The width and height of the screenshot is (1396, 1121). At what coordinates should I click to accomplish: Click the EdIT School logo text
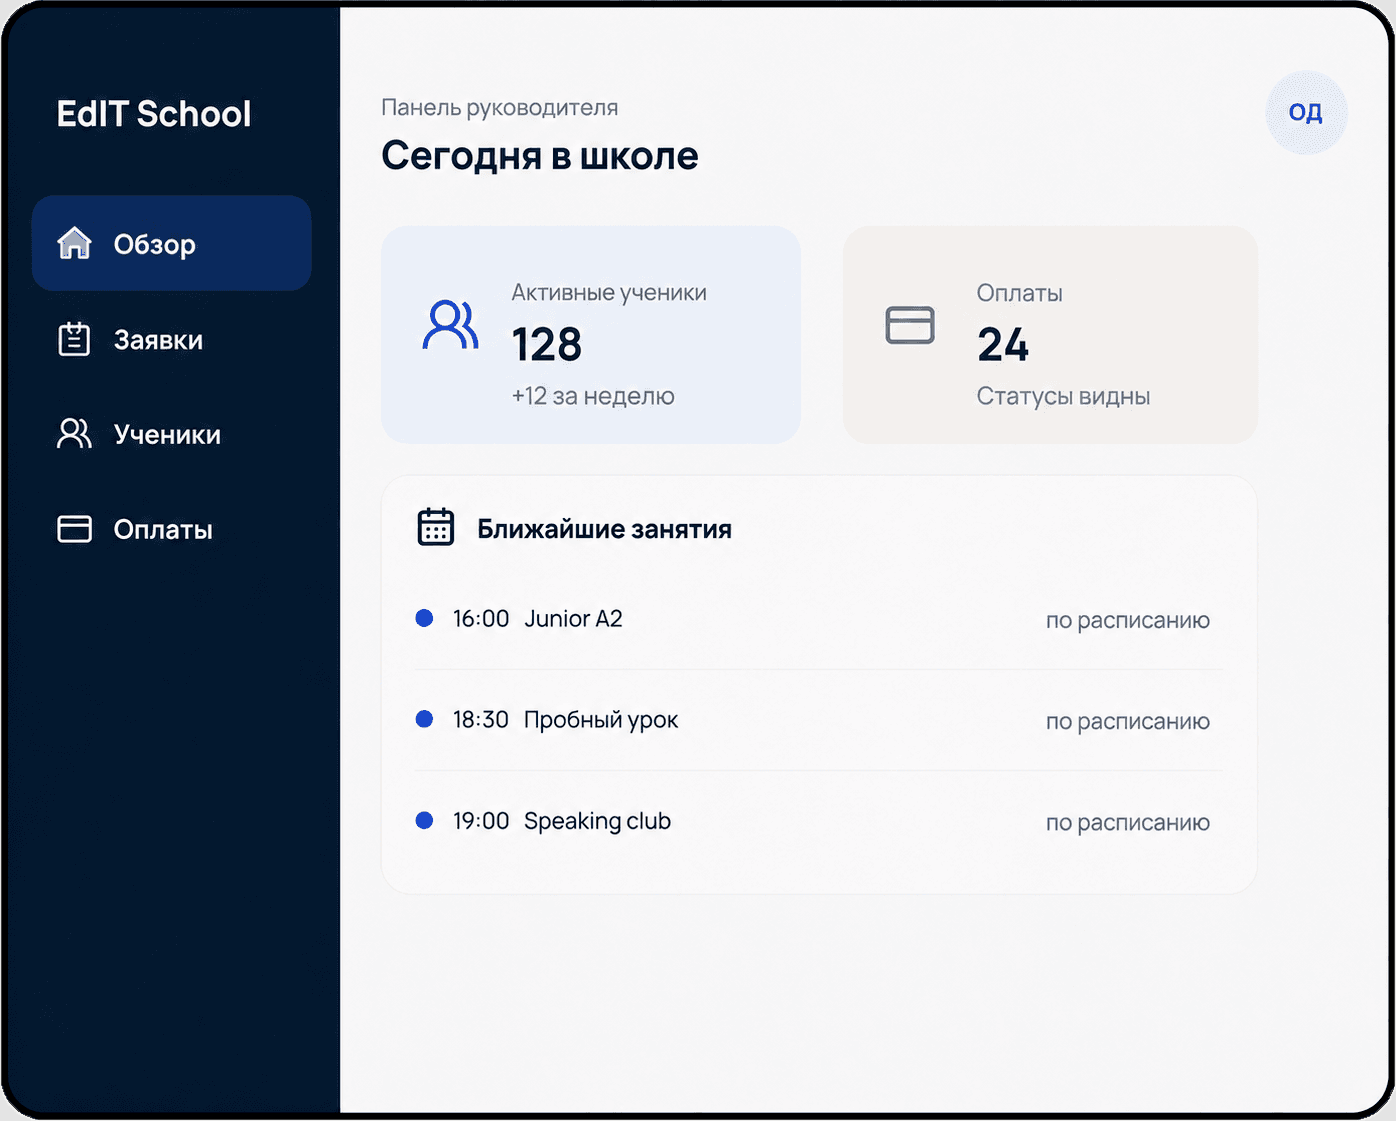(153, 114)
